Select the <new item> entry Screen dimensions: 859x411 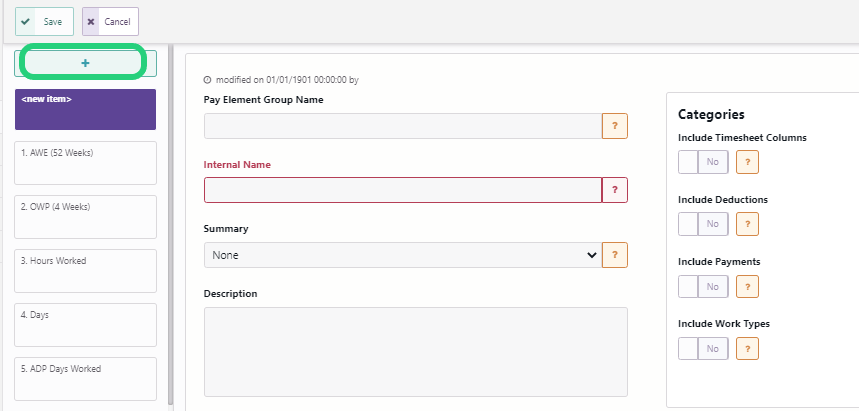coord(85,110)
